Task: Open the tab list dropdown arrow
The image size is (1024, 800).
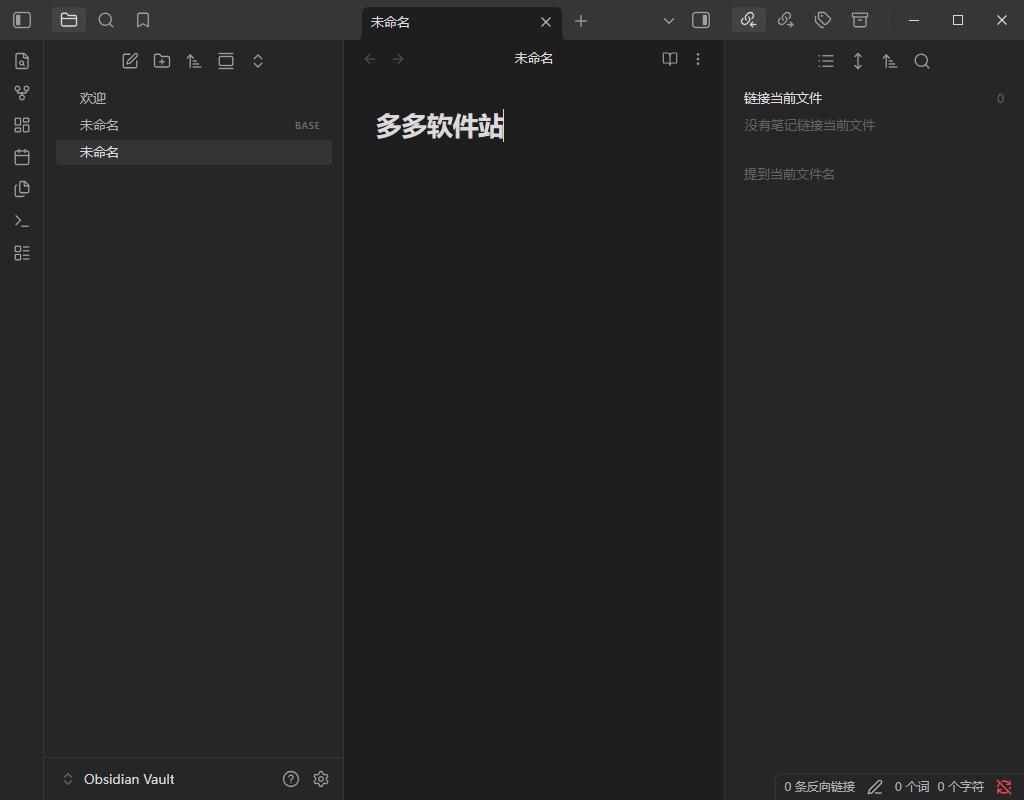Action: 669,21
